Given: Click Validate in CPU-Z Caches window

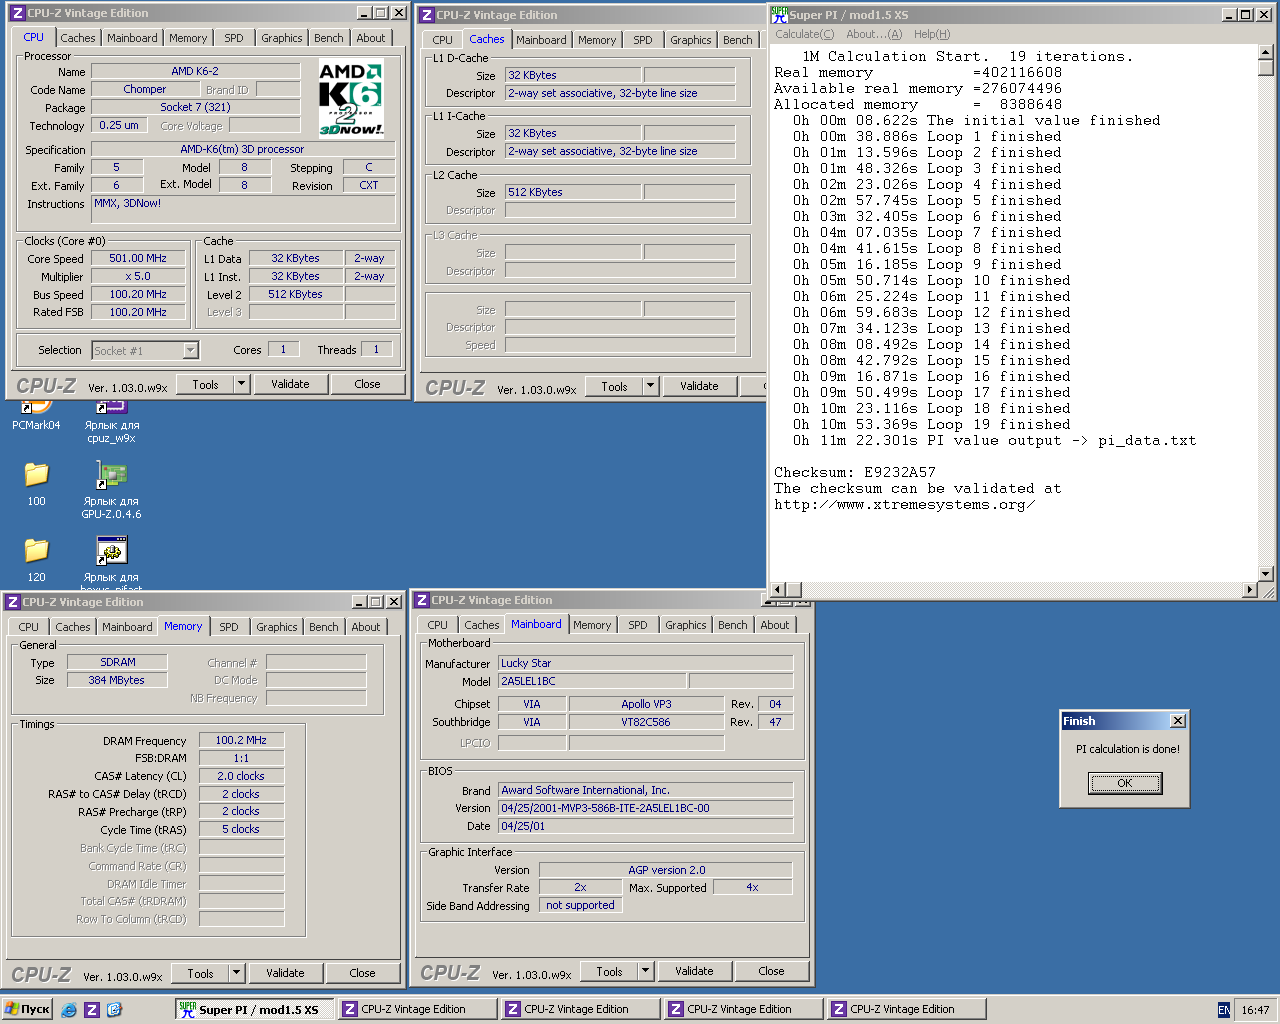Looking at the screenshot, I should tap(699, 386).
